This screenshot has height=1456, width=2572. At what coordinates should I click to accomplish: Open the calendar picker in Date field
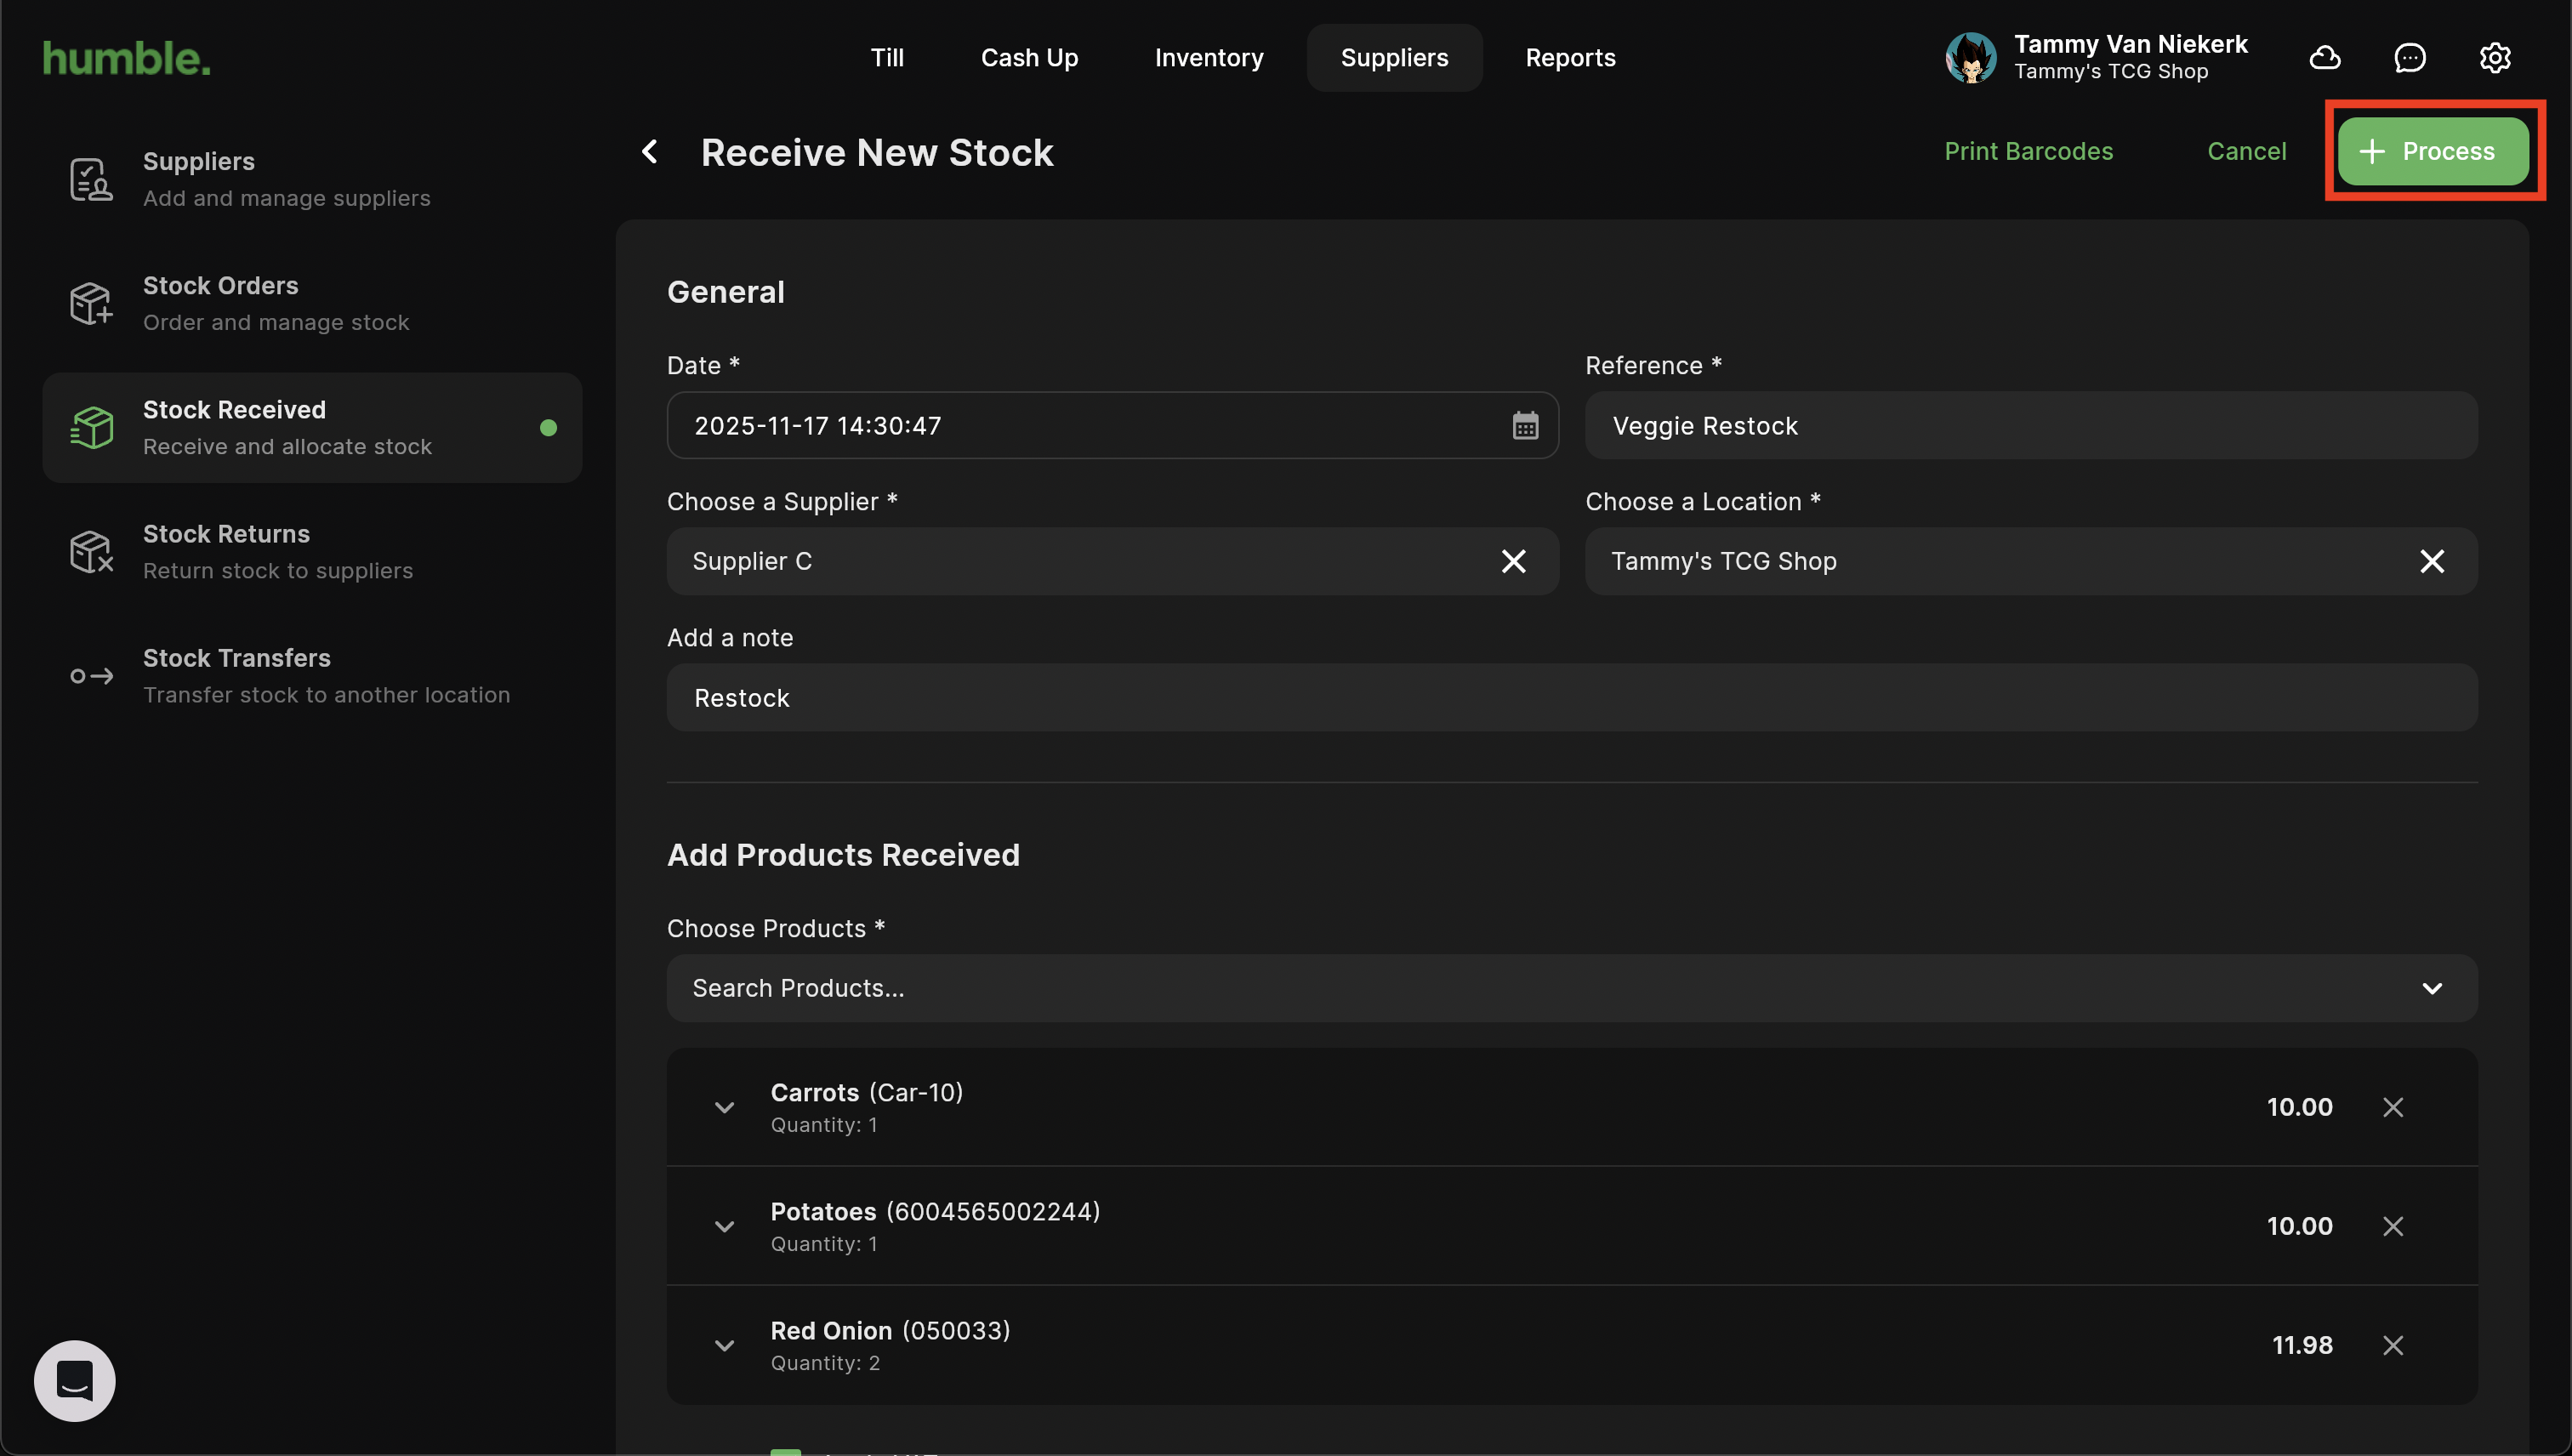tap(1524, 426)
